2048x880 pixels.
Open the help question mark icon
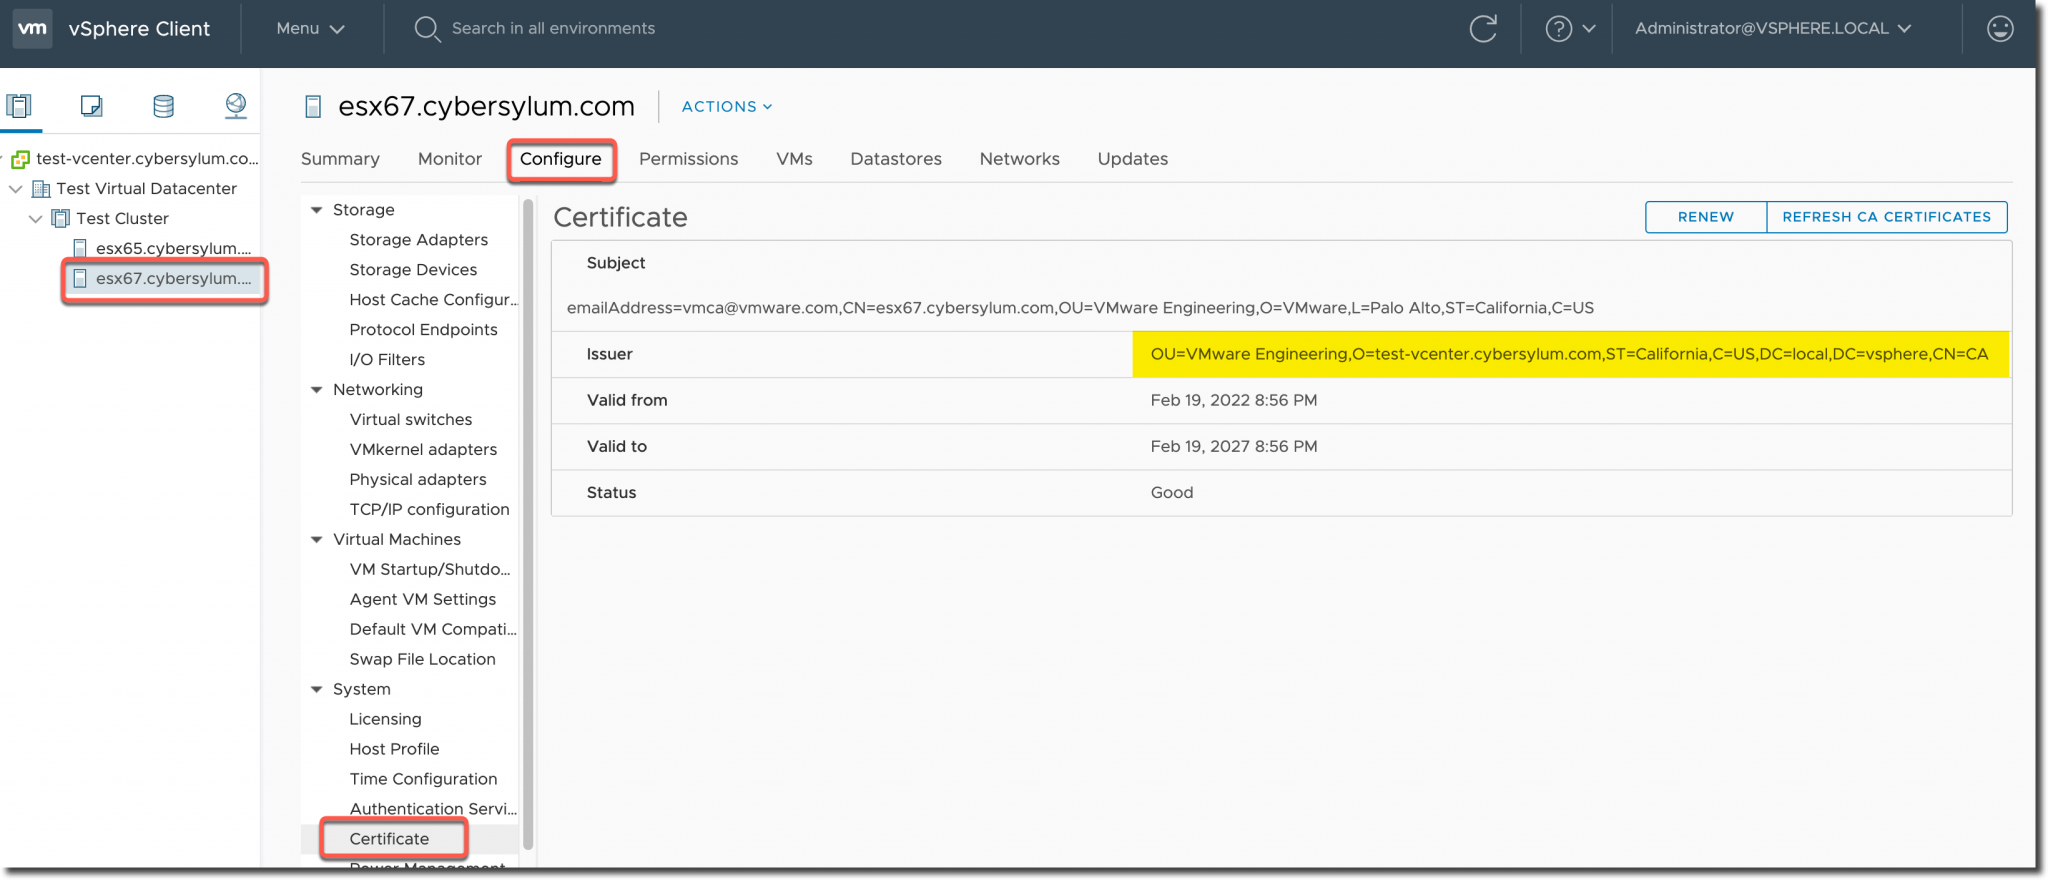pyautogui.click(x=1558, y=29)
